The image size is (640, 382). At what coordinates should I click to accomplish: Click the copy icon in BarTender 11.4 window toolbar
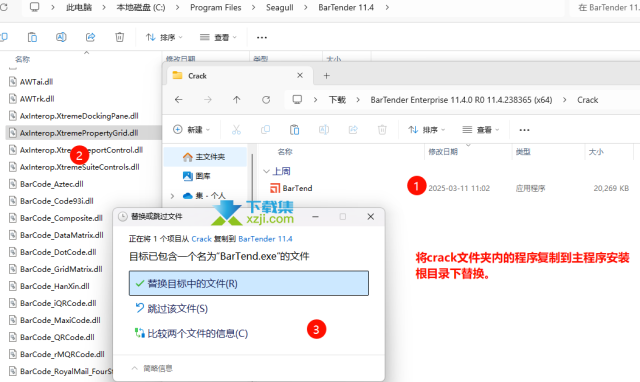(3, 37)
